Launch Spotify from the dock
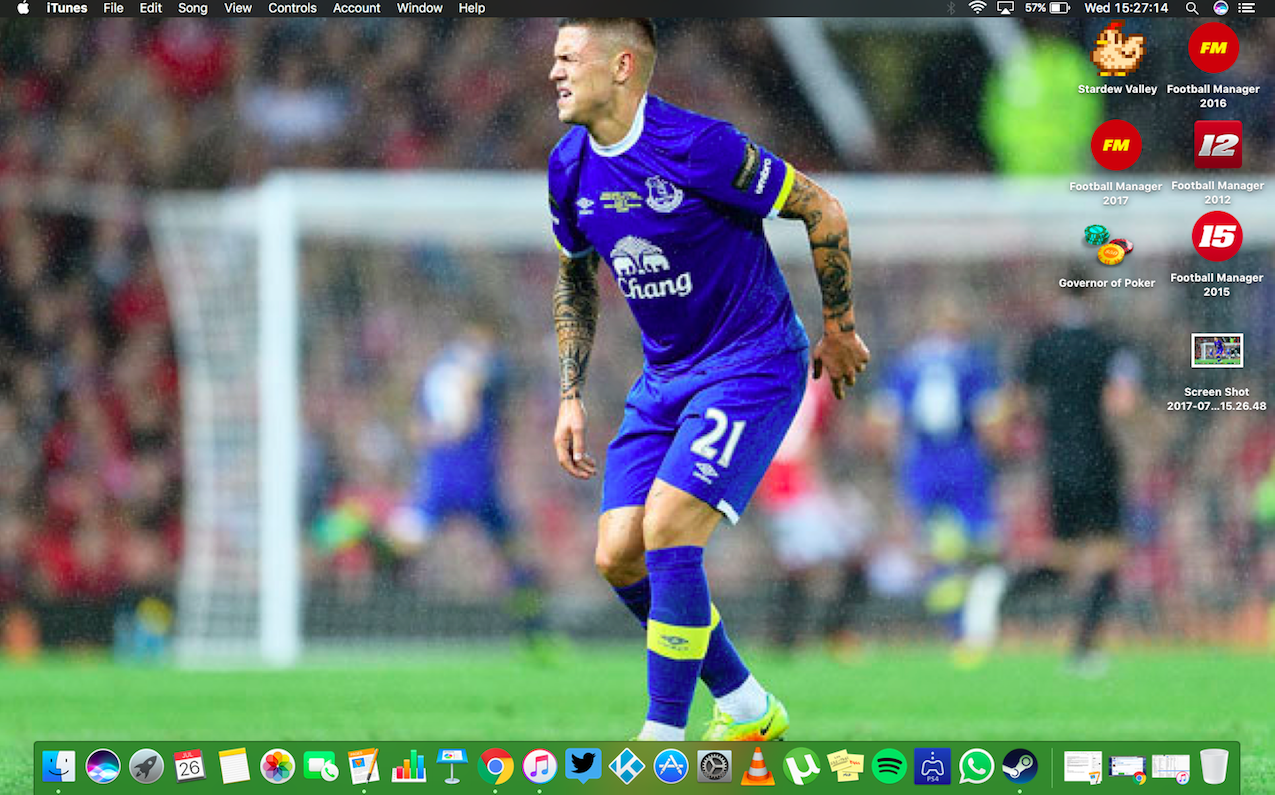The image size is (1275, 795). 889,767
